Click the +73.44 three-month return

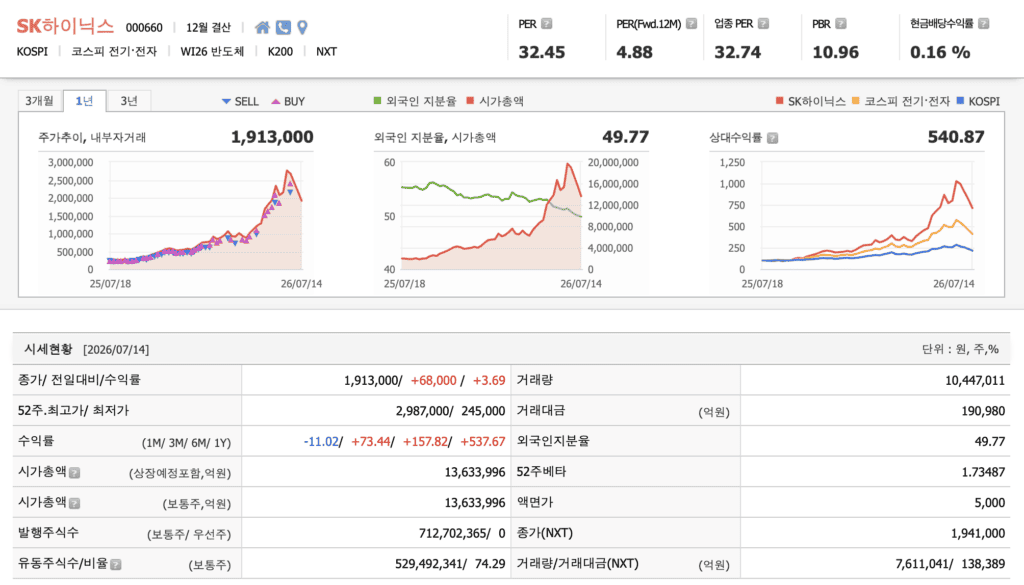(x=370, y=442)
